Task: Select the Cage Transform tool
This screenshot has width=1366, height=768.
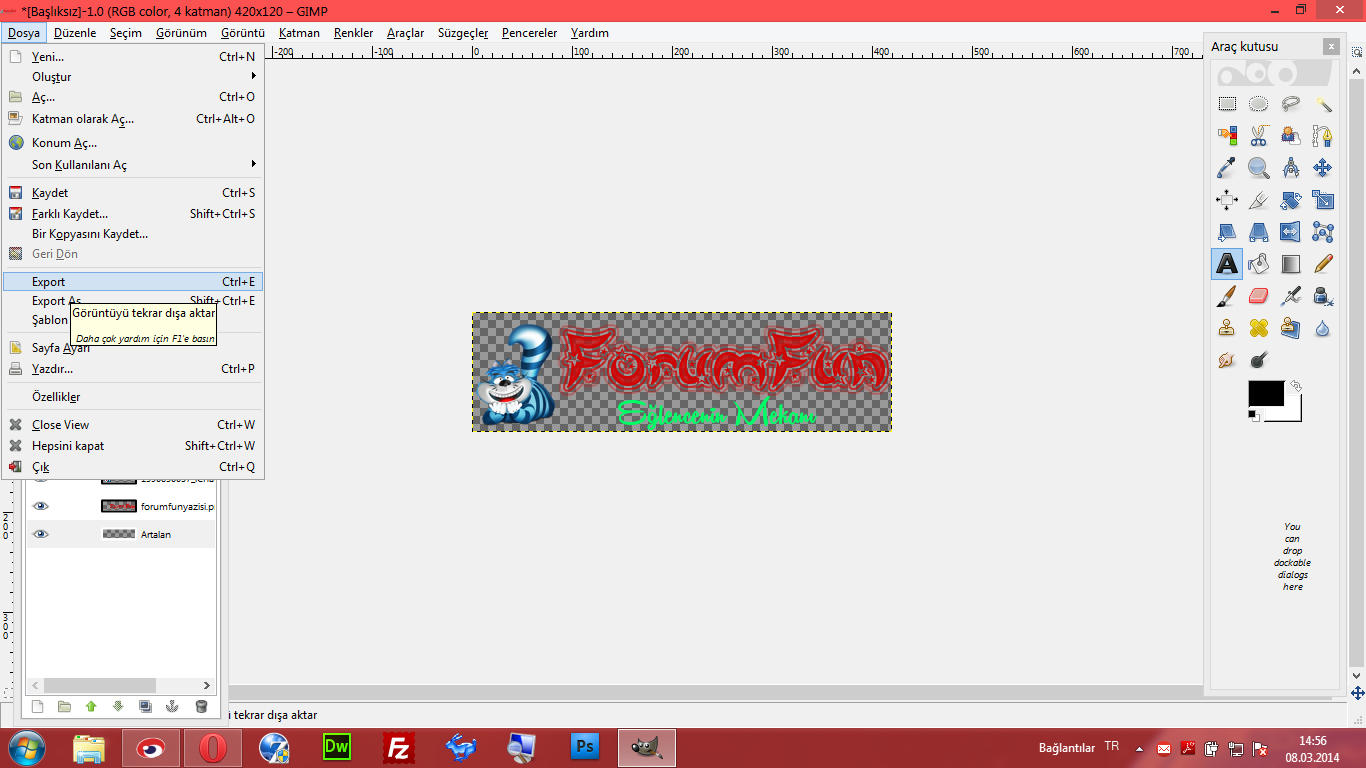Action: [1323, 232]
